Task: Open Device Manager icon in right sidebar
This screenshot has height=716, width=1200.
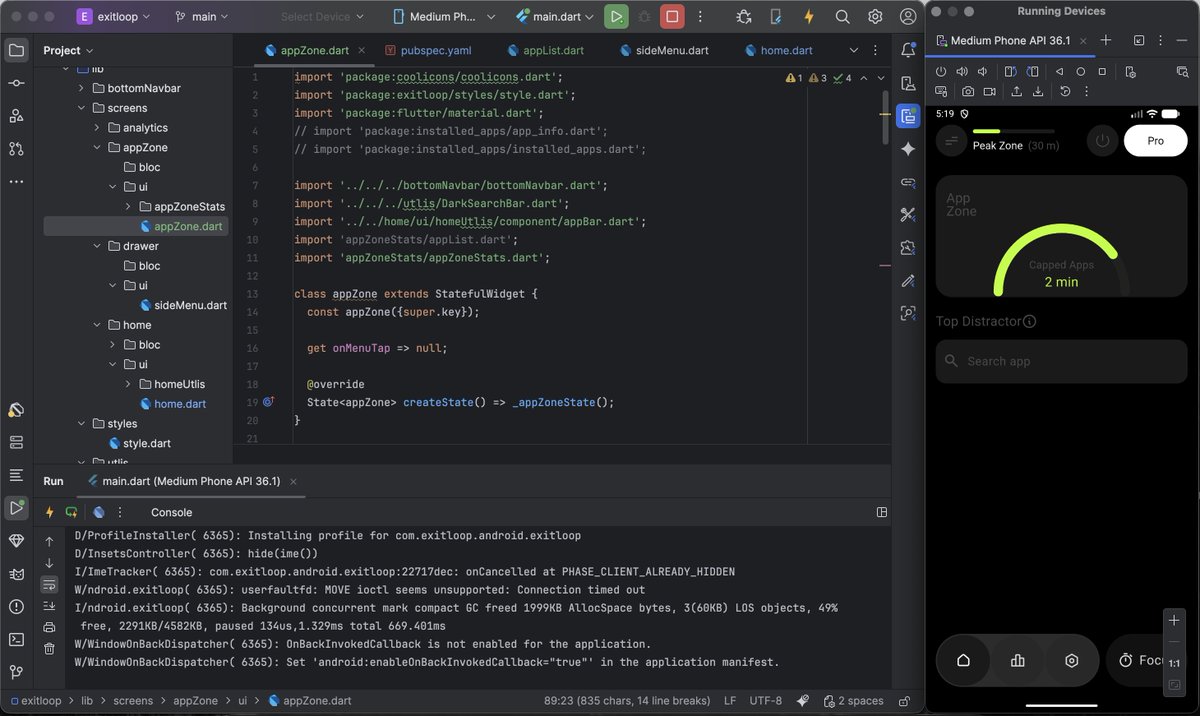Action: pos(908,83)
